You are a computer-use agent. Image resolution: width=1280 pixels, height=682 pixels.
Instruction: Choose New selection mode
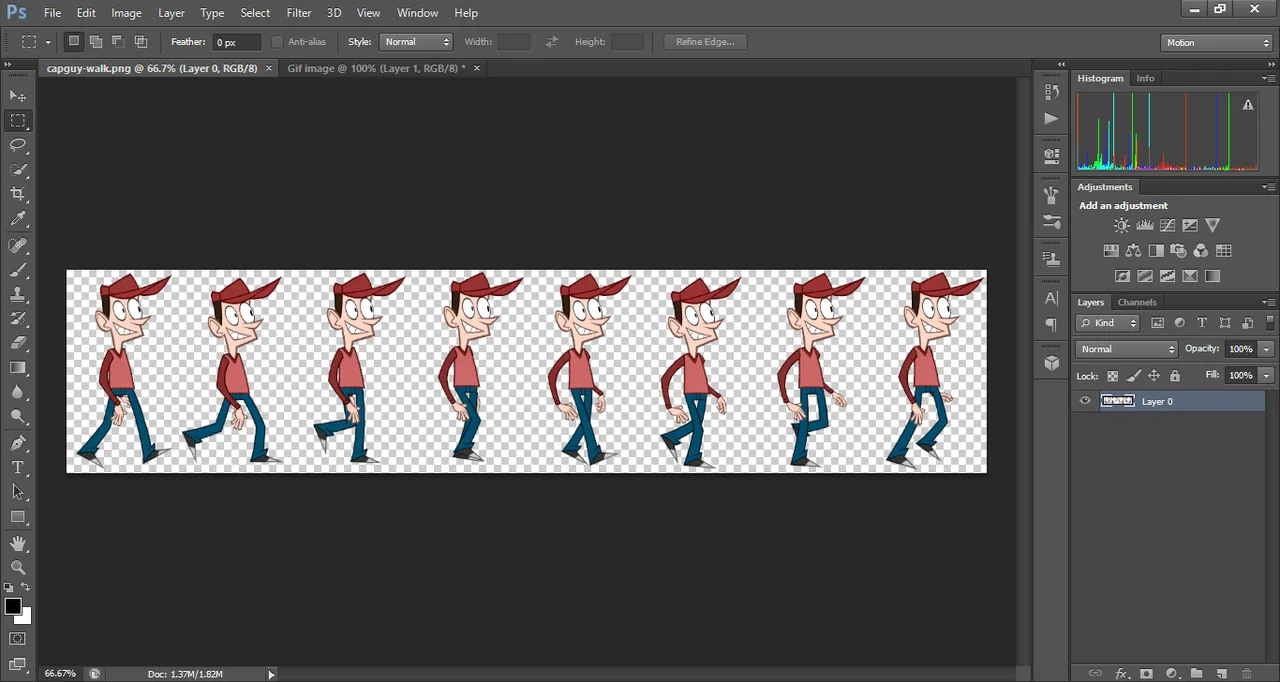74,41
